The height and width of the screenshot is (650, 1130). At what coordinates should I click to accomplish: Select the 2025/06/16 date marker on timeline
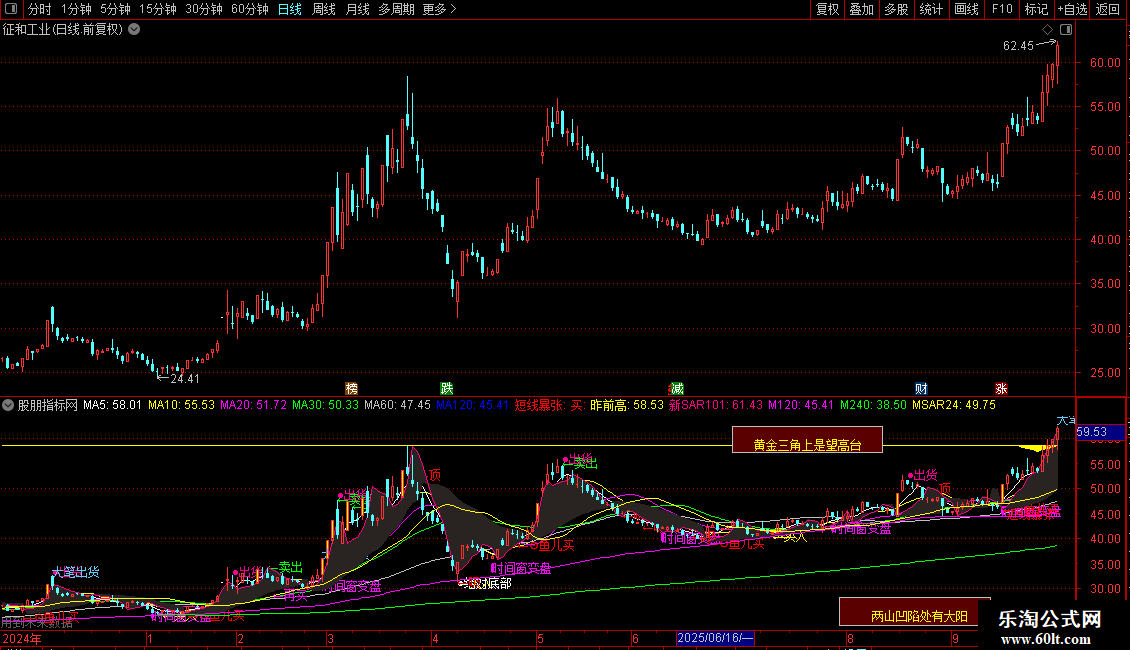(715, 637)
